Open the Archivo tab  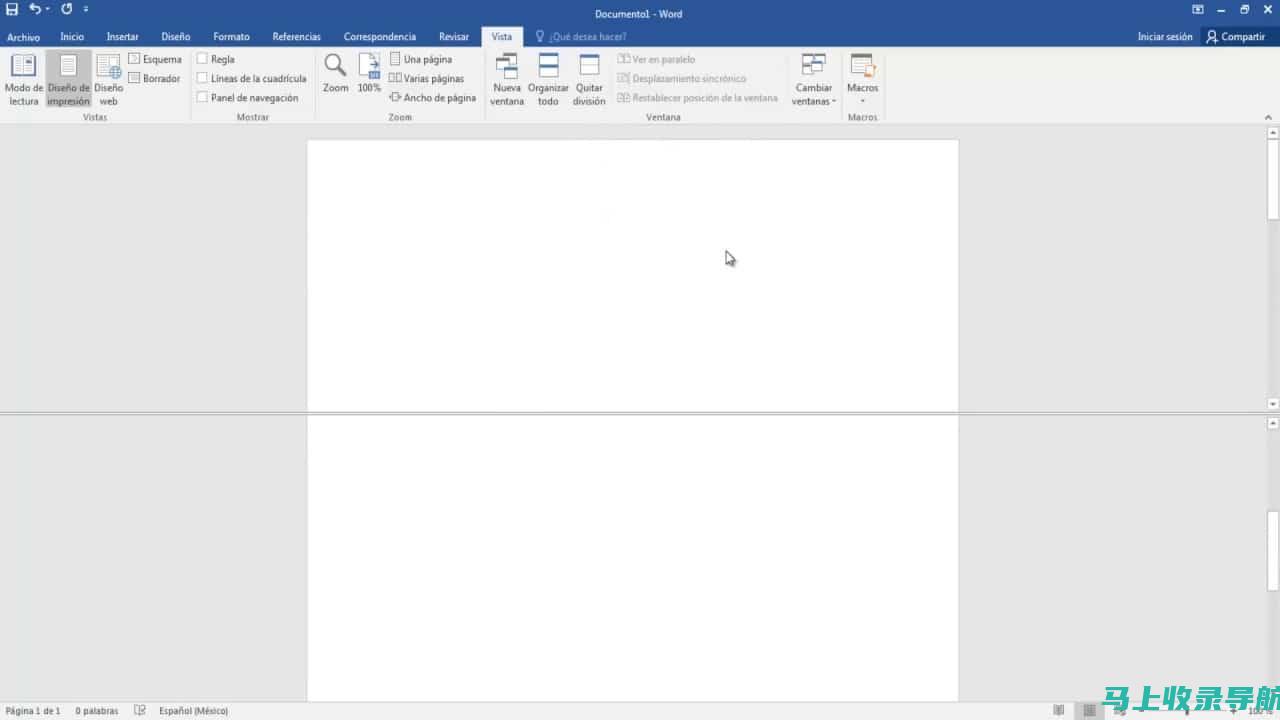[x=23, y=37]
